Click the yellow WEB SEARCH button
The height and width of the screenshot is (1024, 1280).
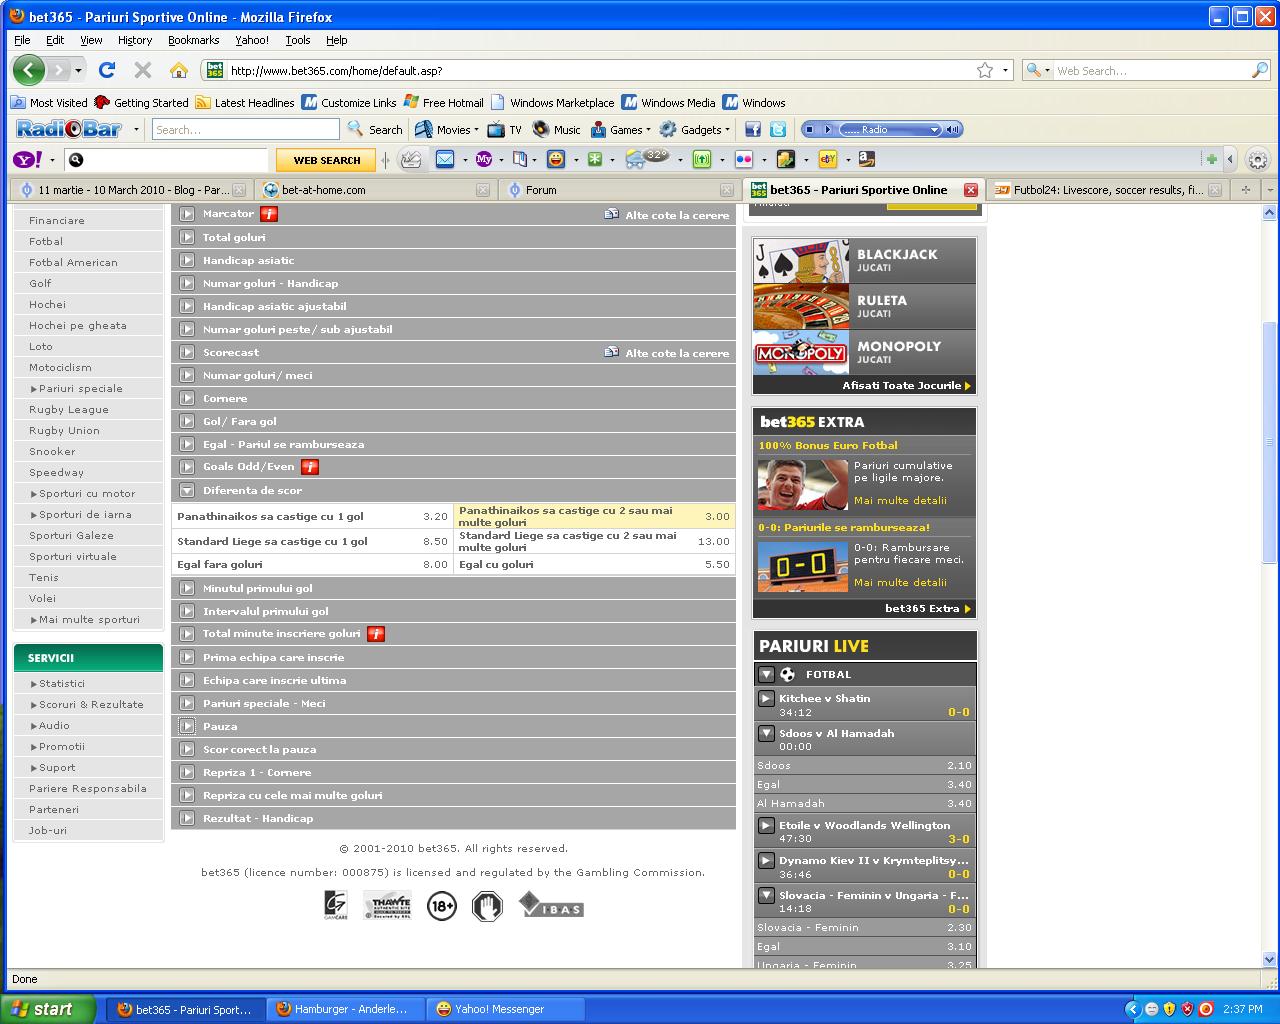coord(326,160)
